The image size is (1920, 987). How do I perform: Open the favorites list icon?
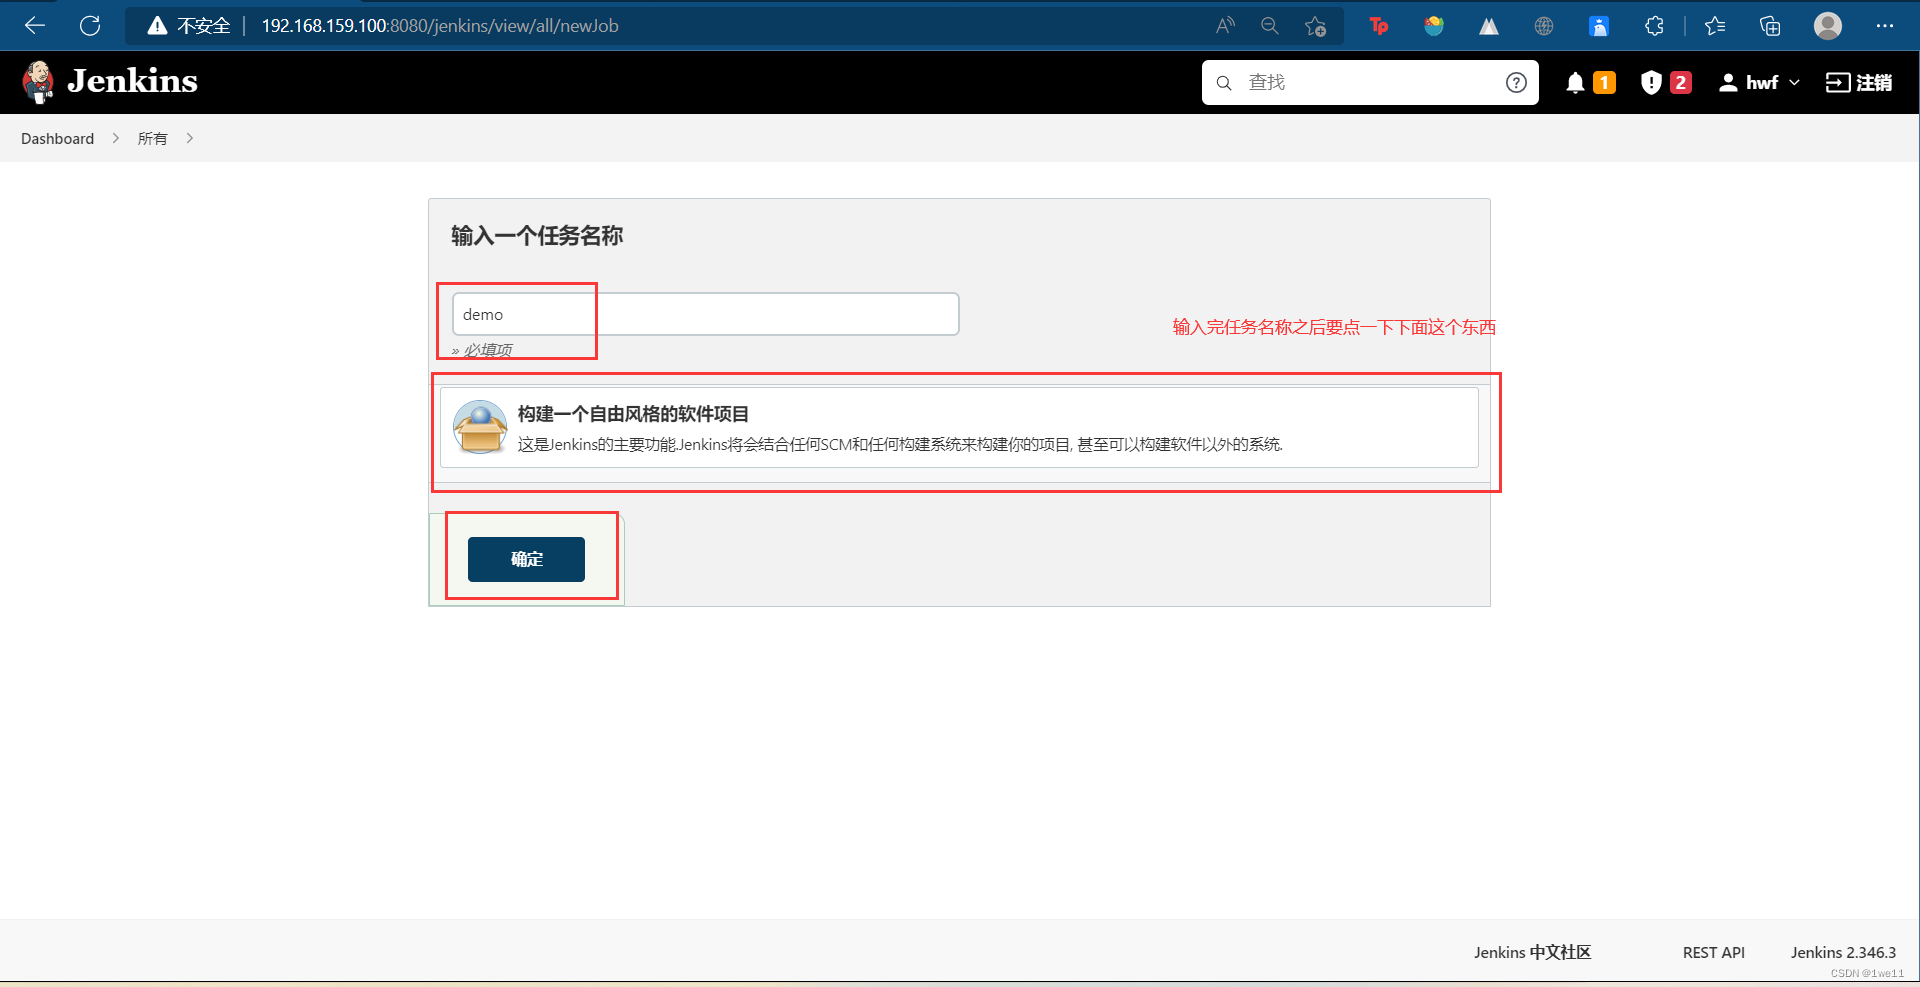pyautogui.click(x=1716, y=26)
